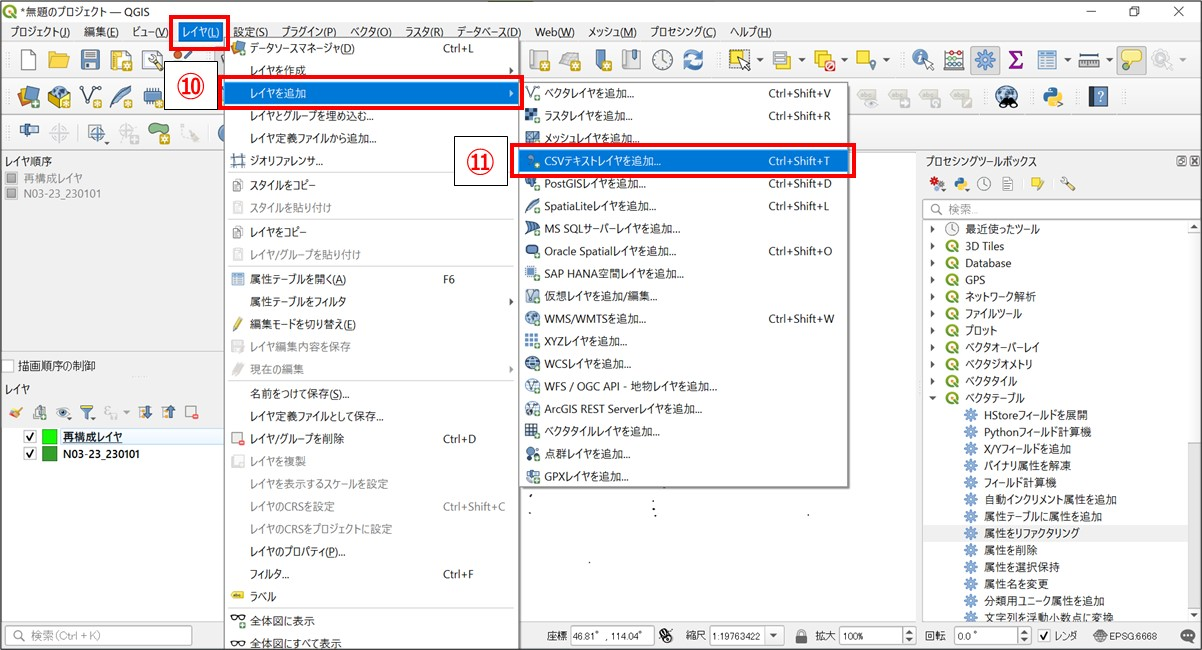The image size is (1202, 650).
Task: Collapse the ベクタテーブル toolbox group
Action: point(934,398)
